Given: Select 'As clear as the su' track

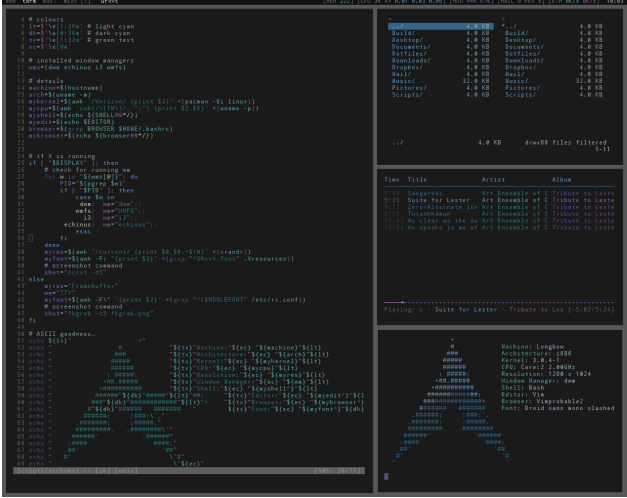Looking at the screenshot, I should [499, 220].
